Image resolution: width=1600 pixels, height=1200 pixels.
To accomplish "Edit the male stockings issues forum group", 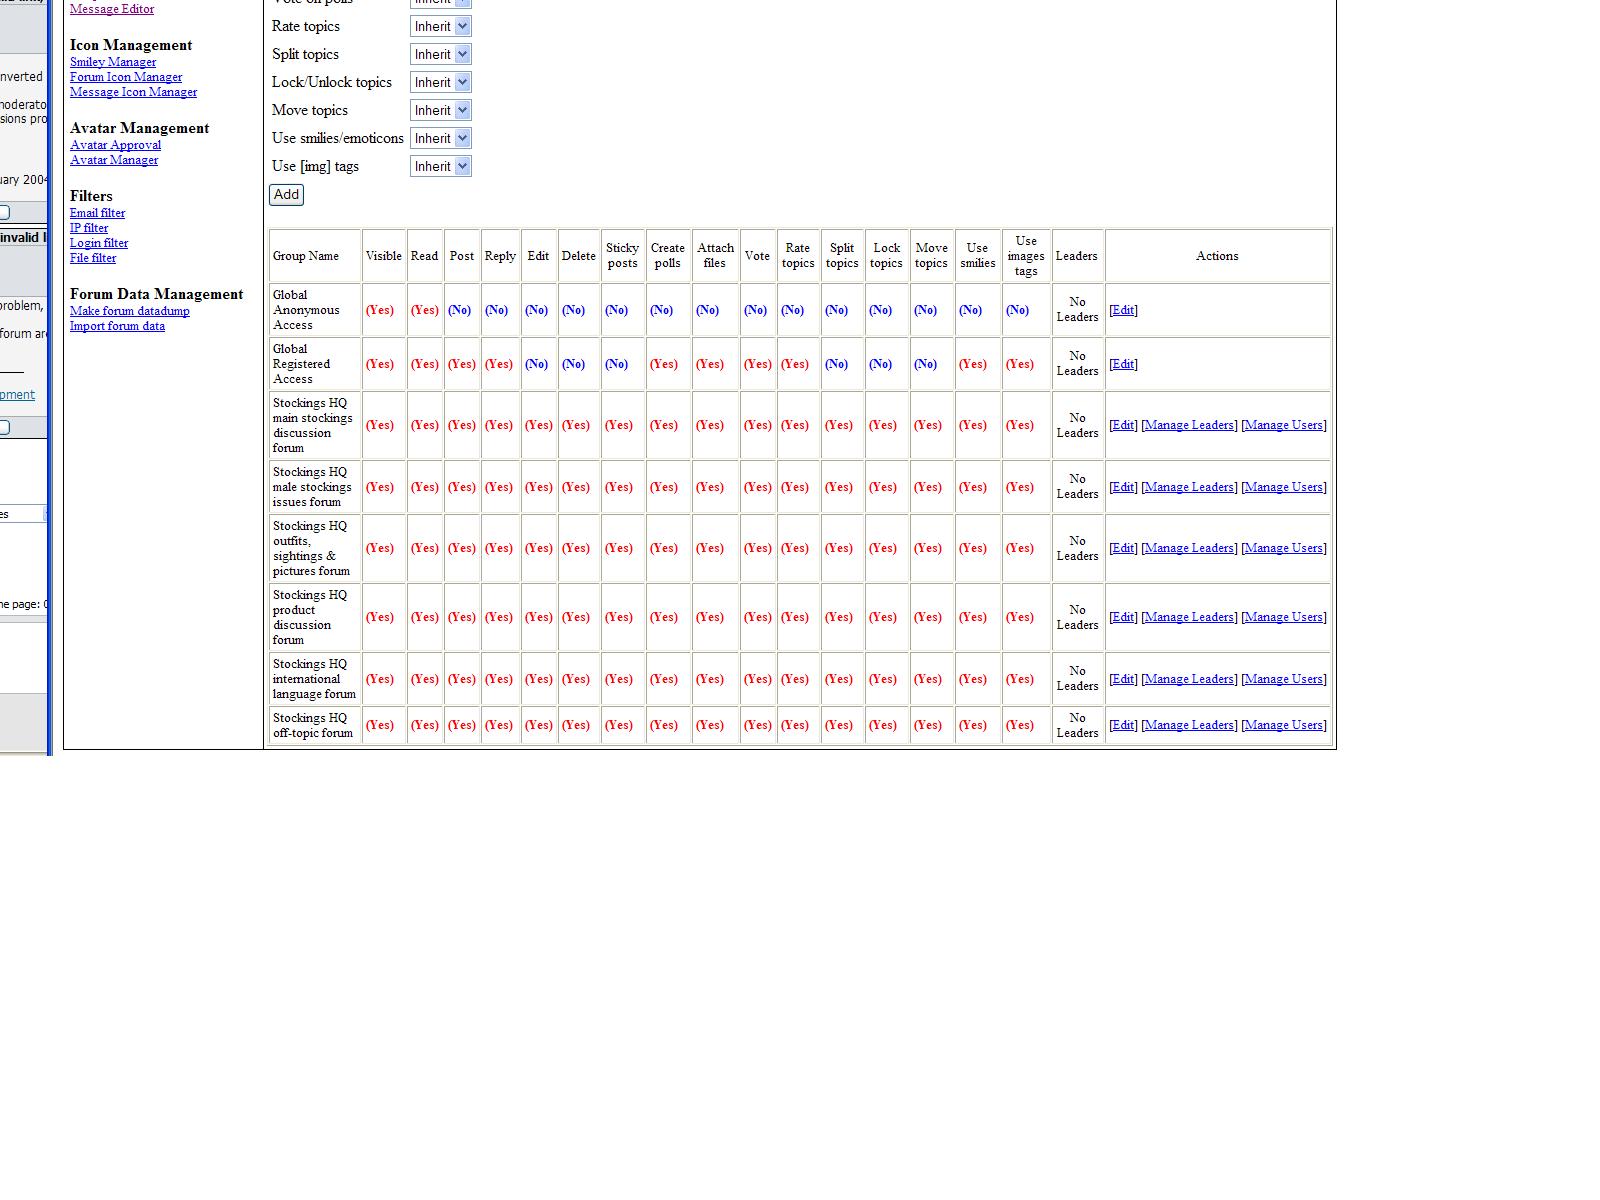I will 1123,487.
